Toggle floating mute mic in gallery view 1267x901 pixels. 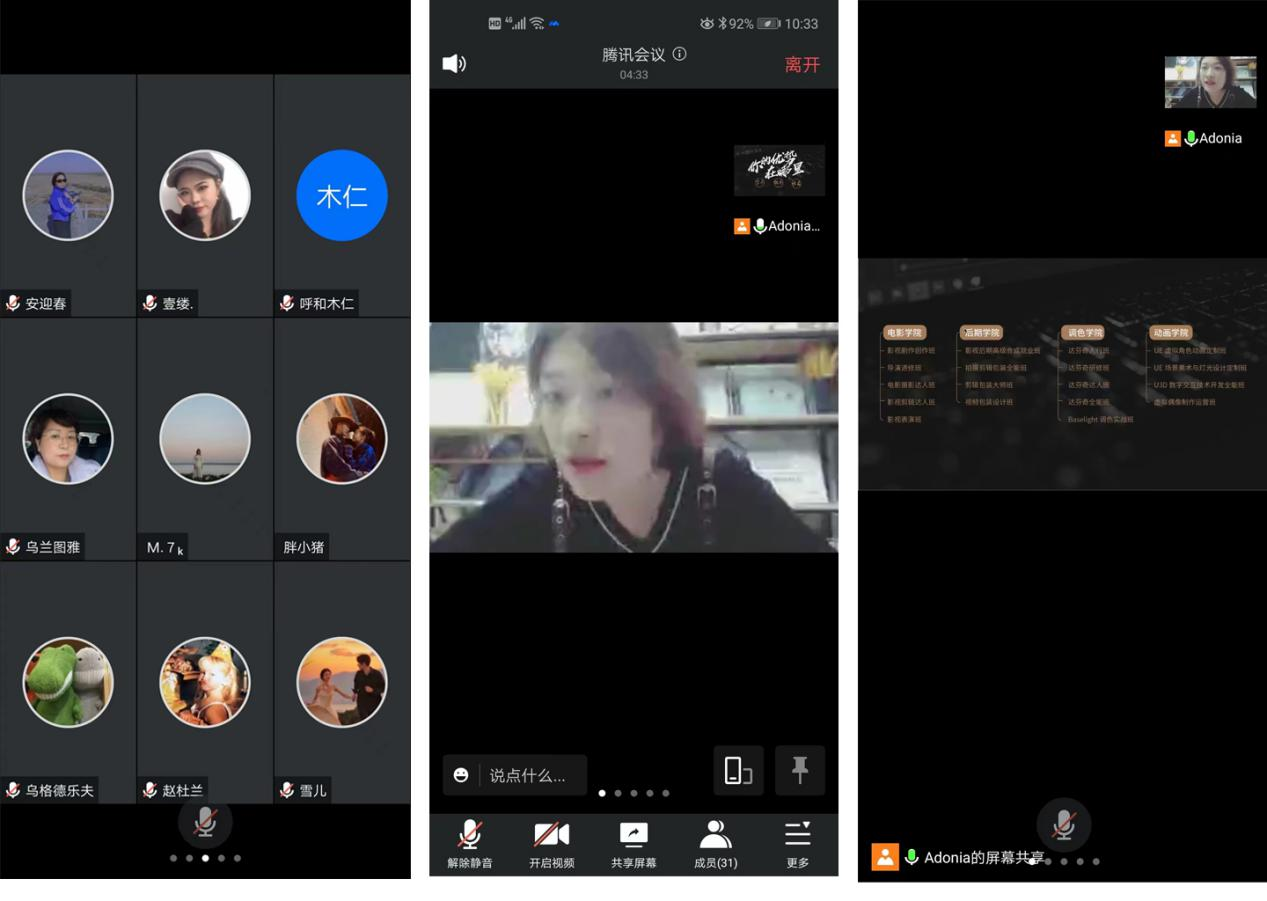(205, 822)
